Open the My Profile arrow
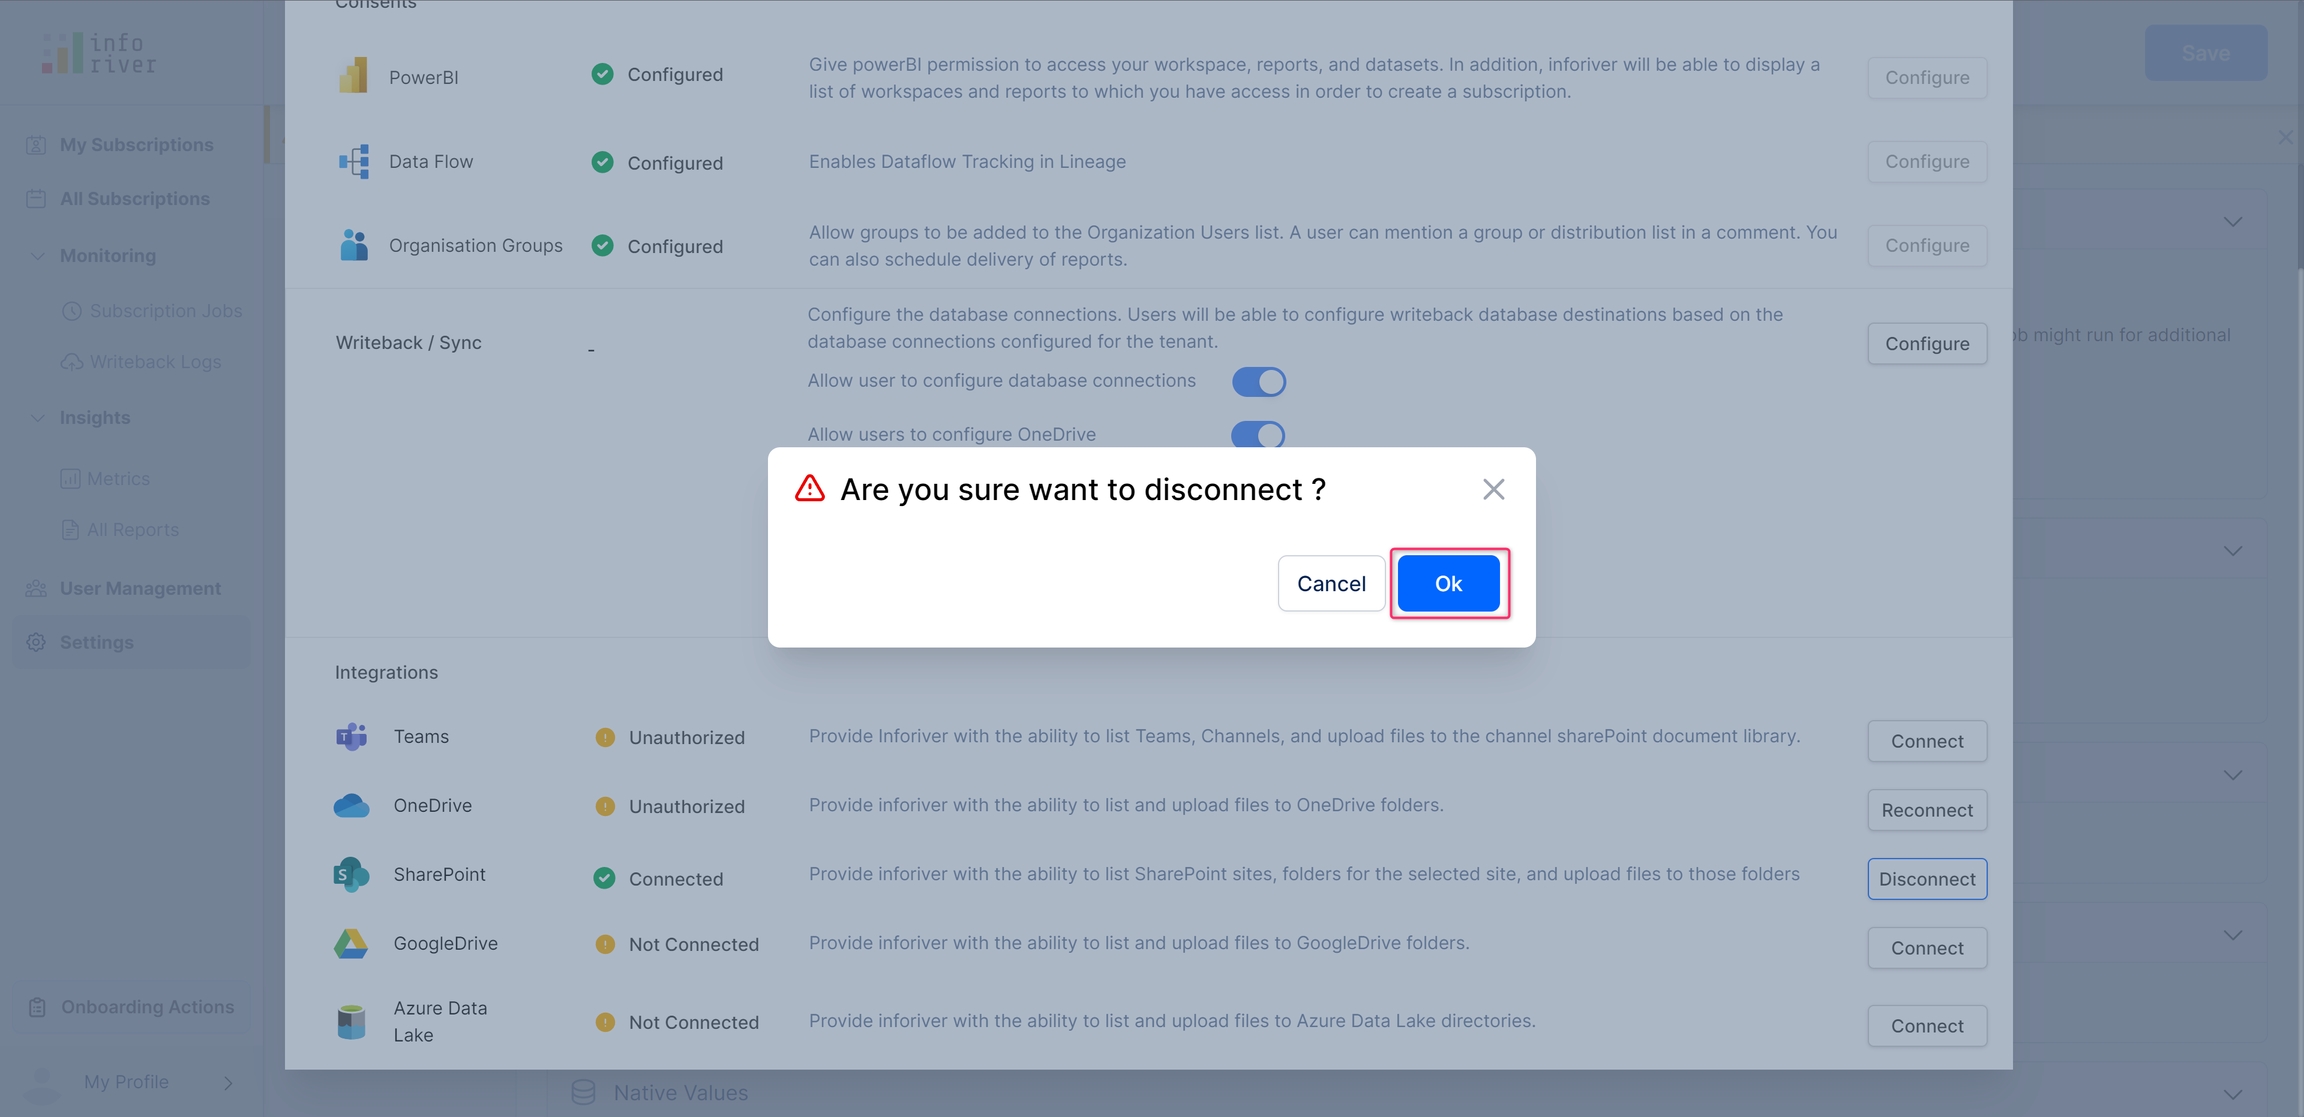The height and width of the screenshot is (1117, 2304). pyautogui.click(x=229, y=1083)
